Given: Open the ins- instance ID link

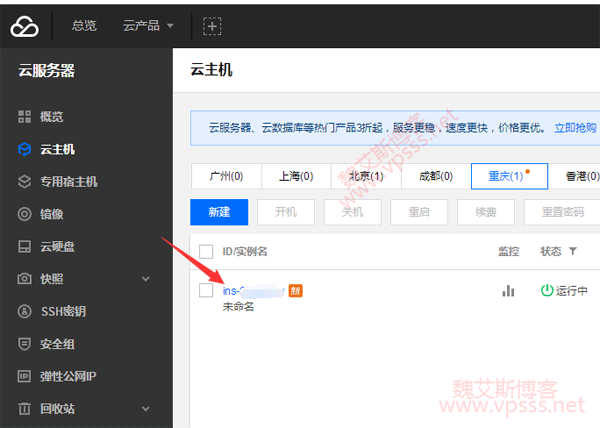Looking at the screenshot, I should [x=253, y=291].
